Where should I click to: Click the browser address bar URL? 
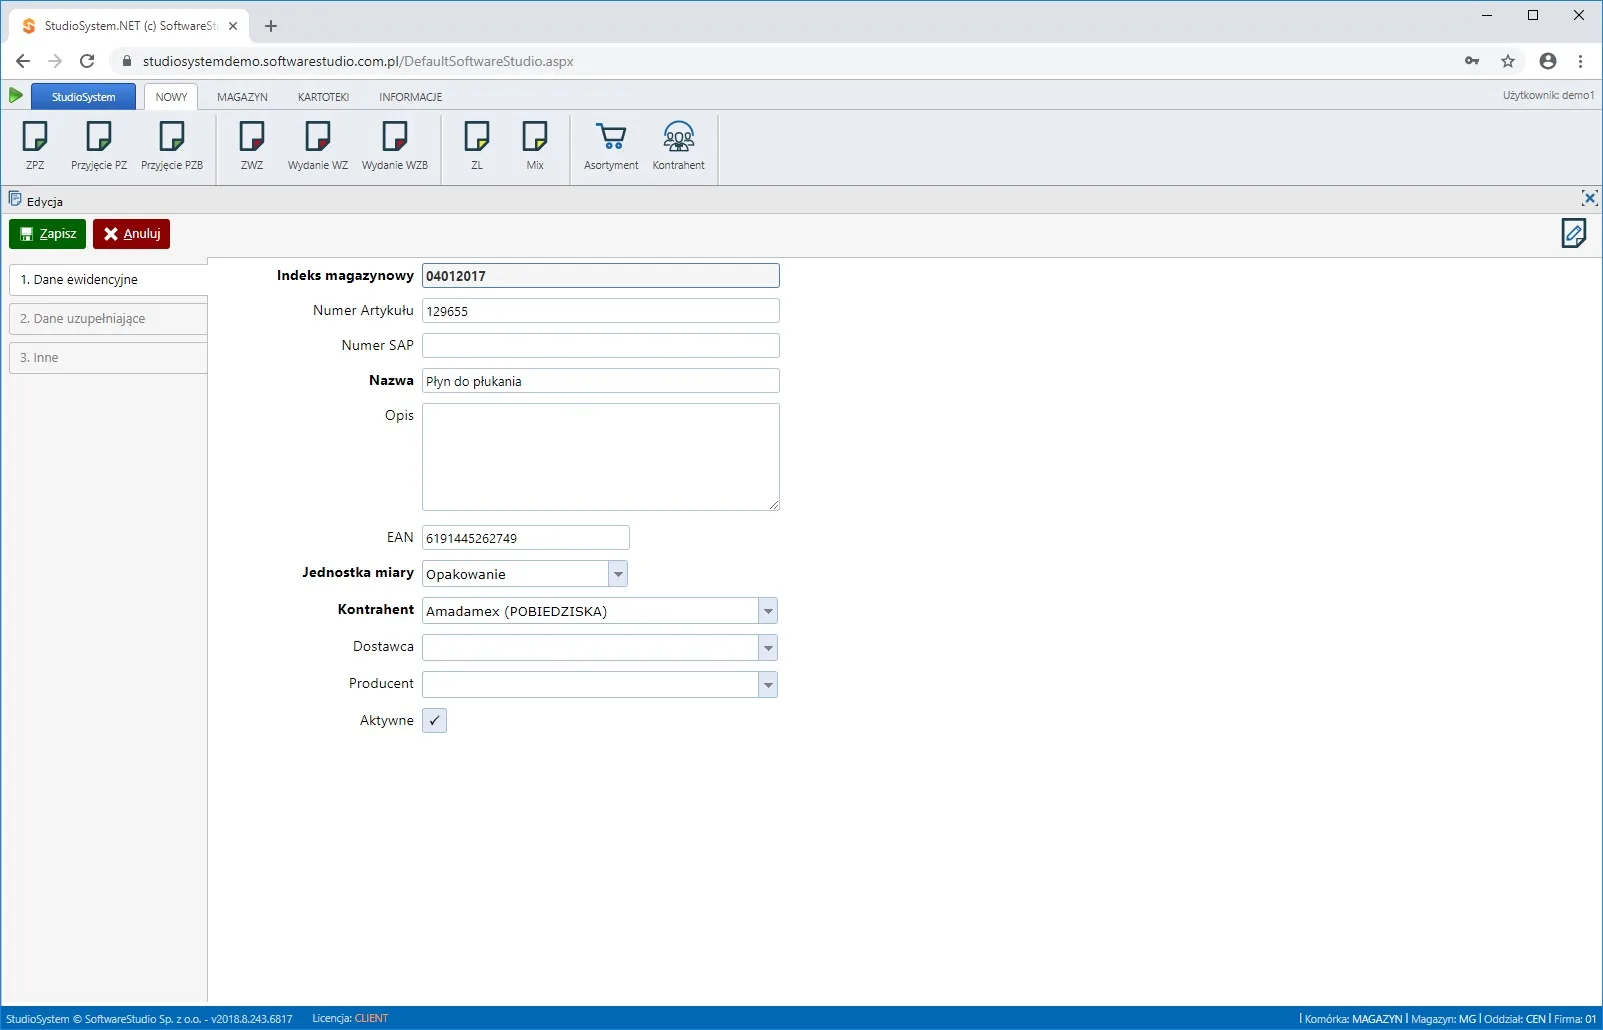click(358, 61)
